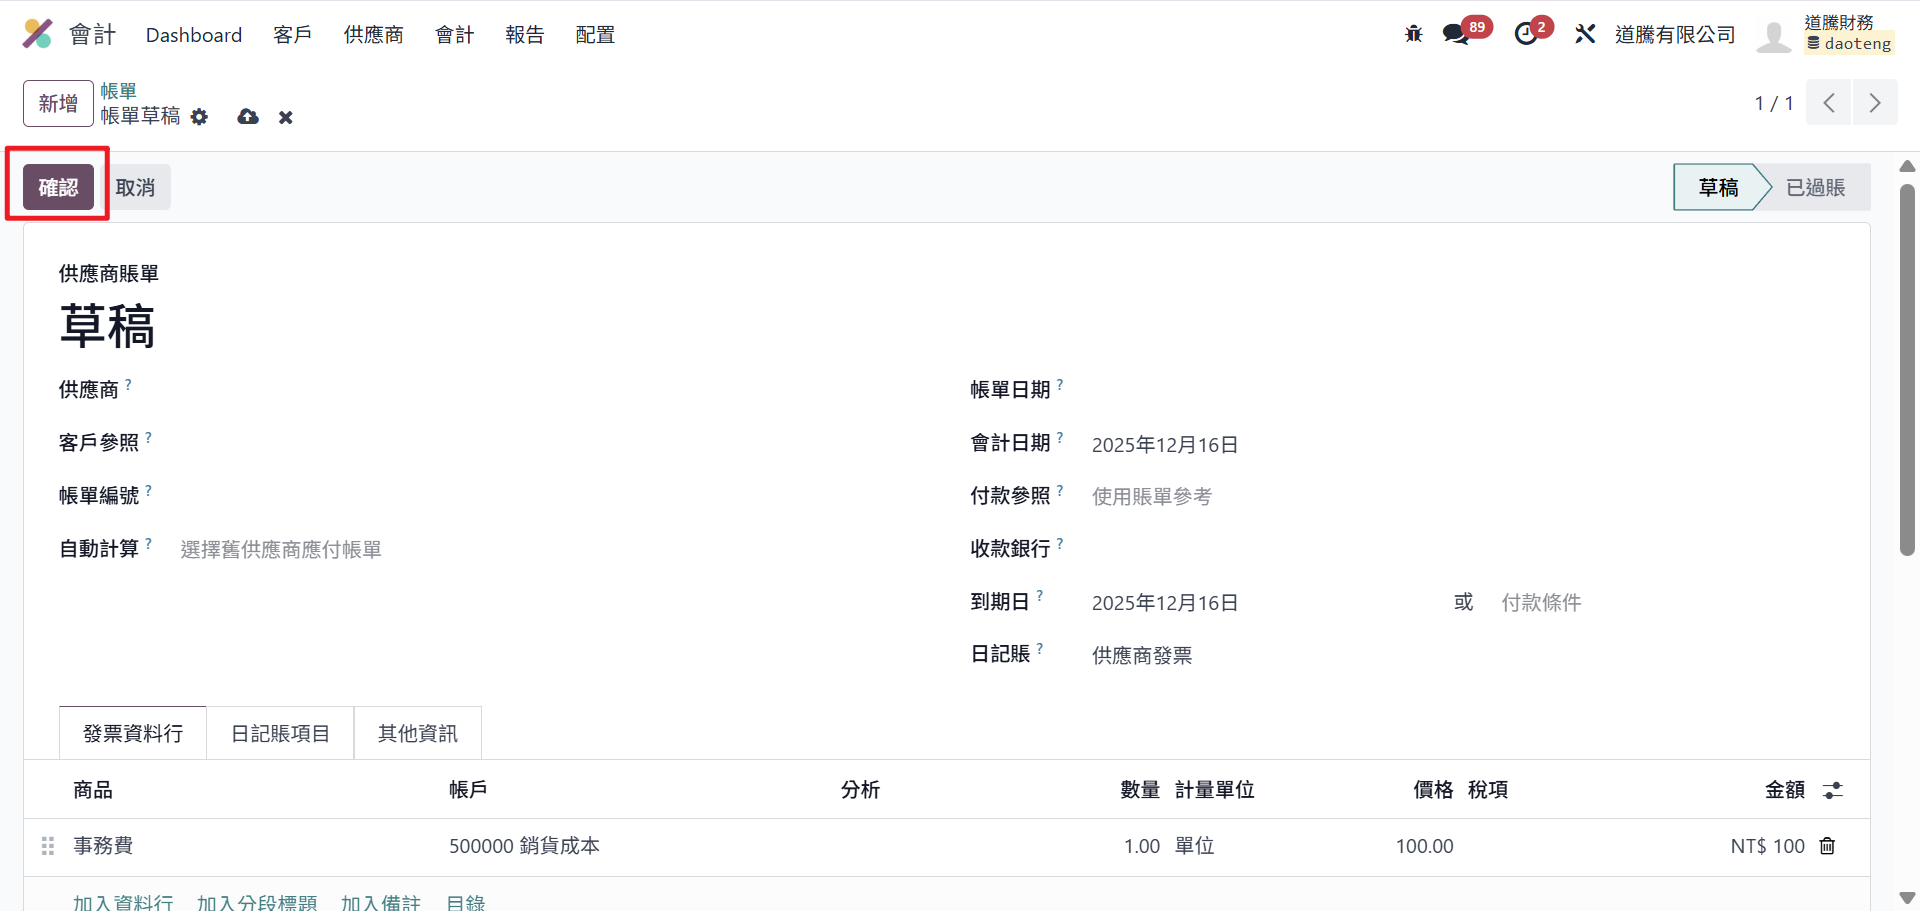Delete the 事務費 line with trash icon
This screenshot has height=911, width=1920.
point(1827,846)
